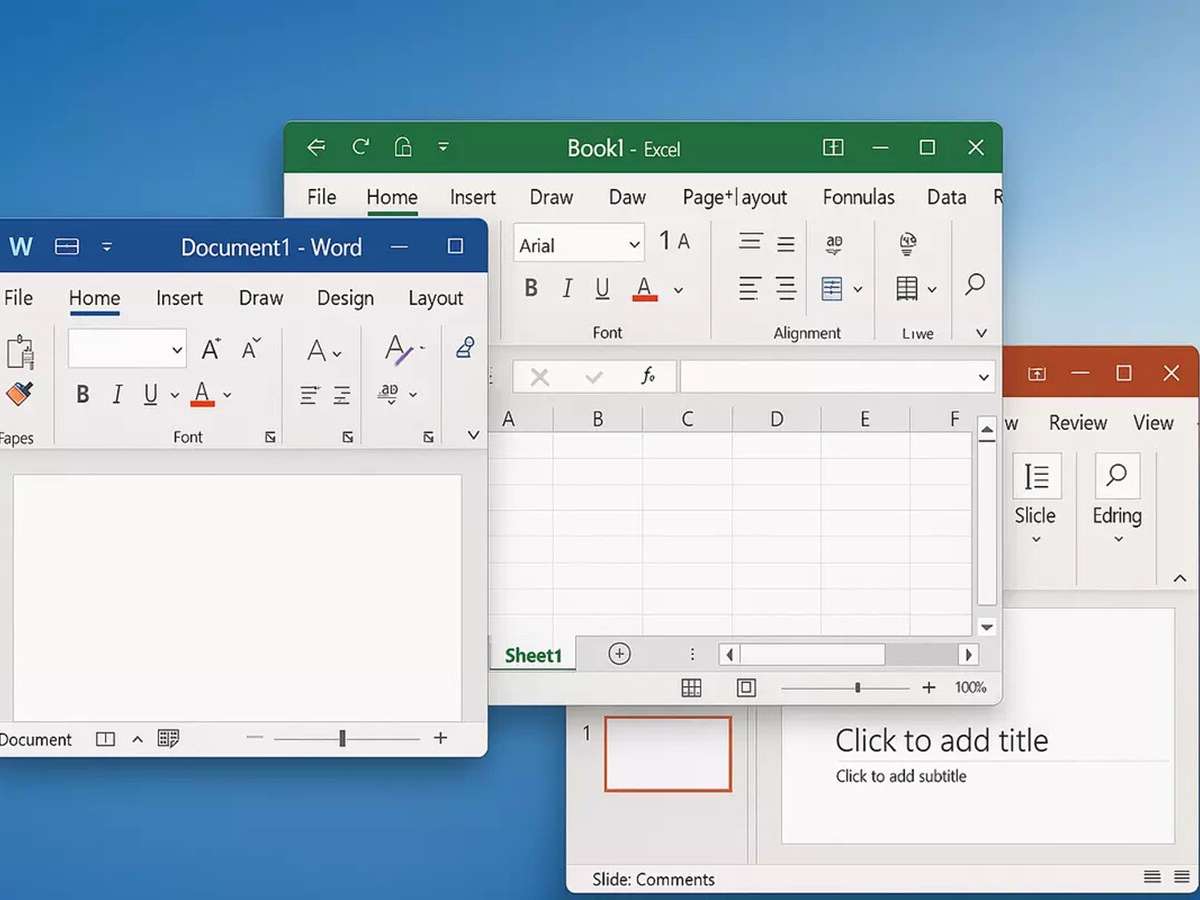Click the Excel redo circular arrow
Image resolution: width=1200 pixels, height=900 pixels.
pyautogui.click(x=361, y=148)
